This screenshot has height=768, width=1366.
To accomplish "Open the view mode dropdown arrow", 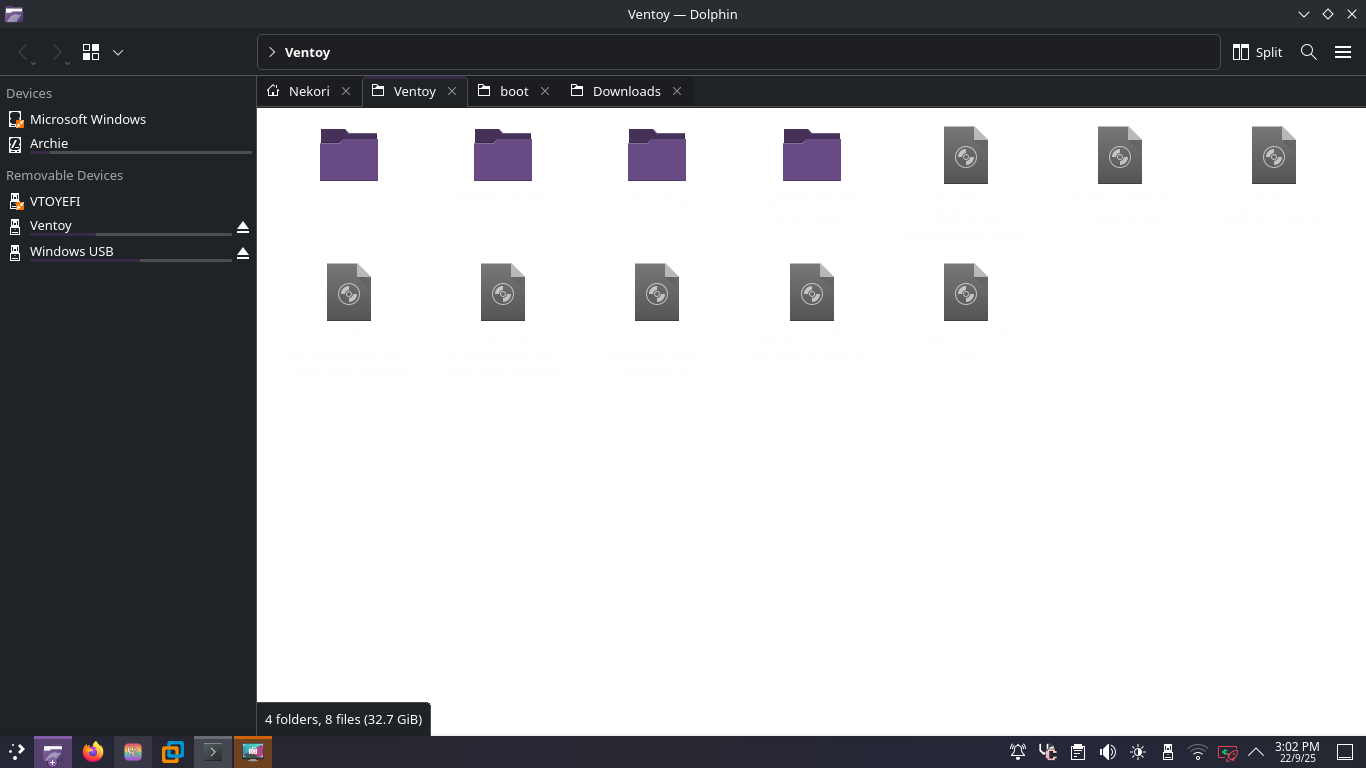I will 118,52.
